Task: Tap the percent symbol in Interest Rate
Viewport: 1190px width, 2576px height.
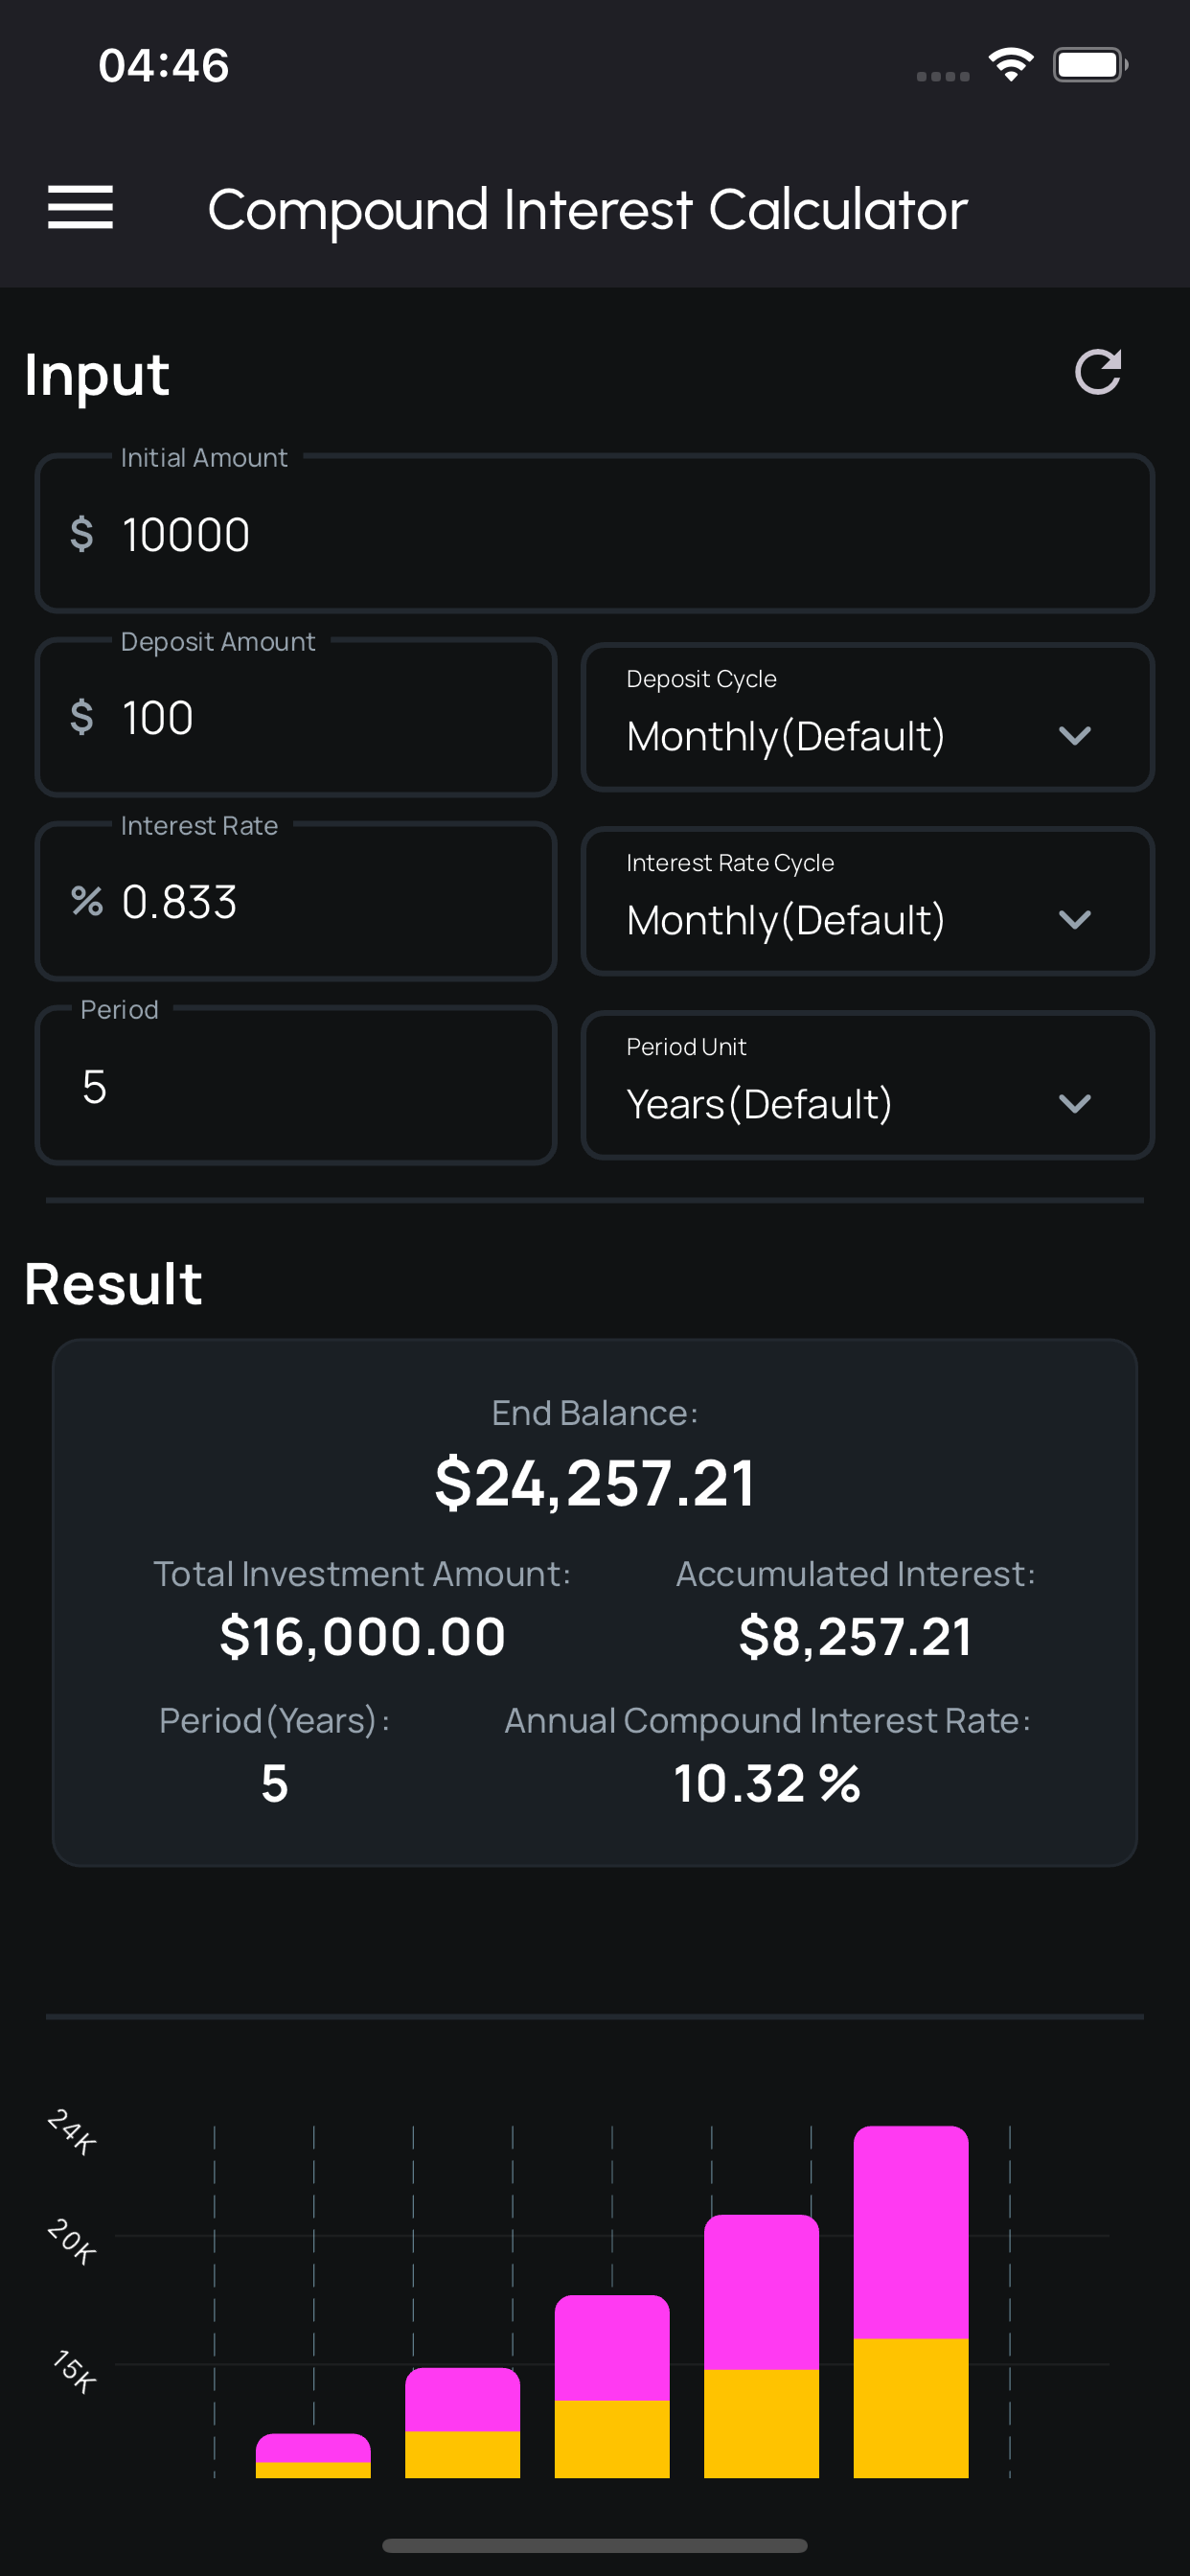Action: pos(87,902)
